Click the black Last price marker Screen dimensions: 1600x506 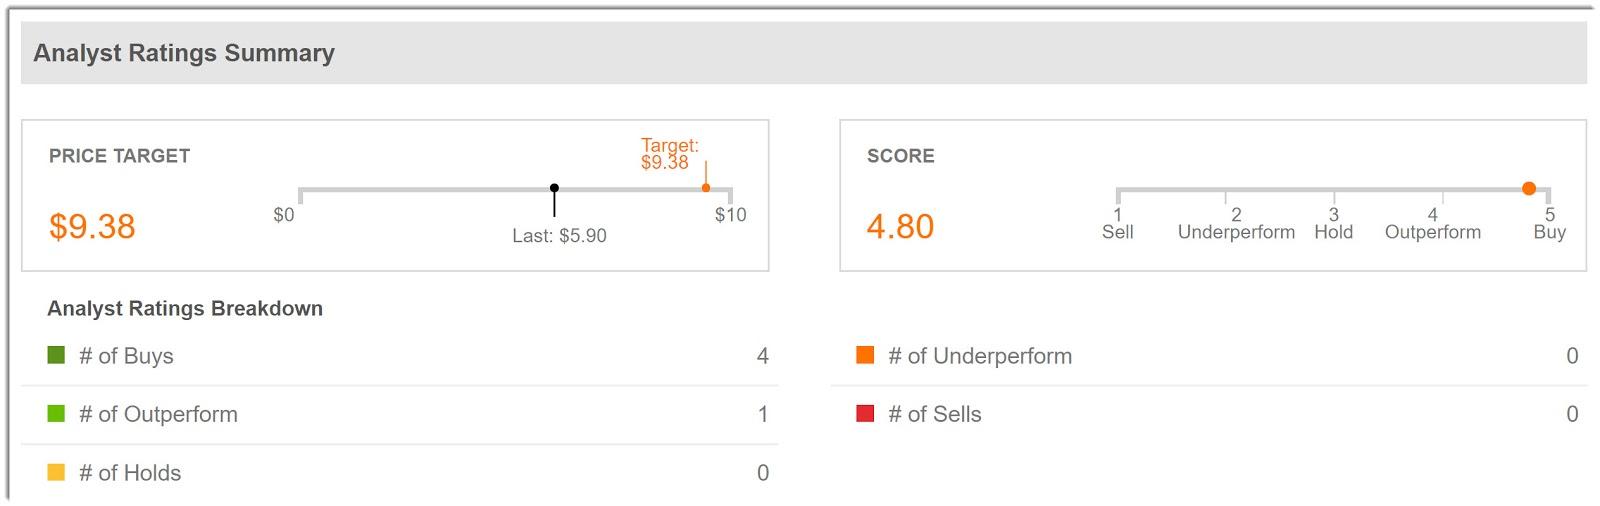pos(554,188)
